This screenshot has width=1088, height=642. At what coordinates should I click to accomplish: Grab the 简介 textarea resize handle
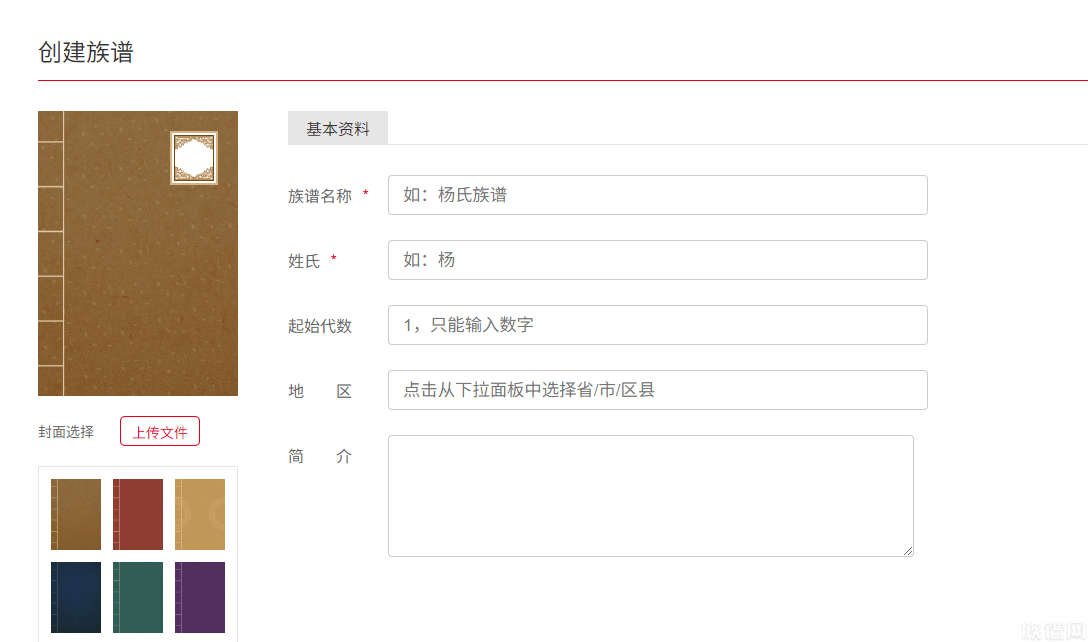[908, 551]
